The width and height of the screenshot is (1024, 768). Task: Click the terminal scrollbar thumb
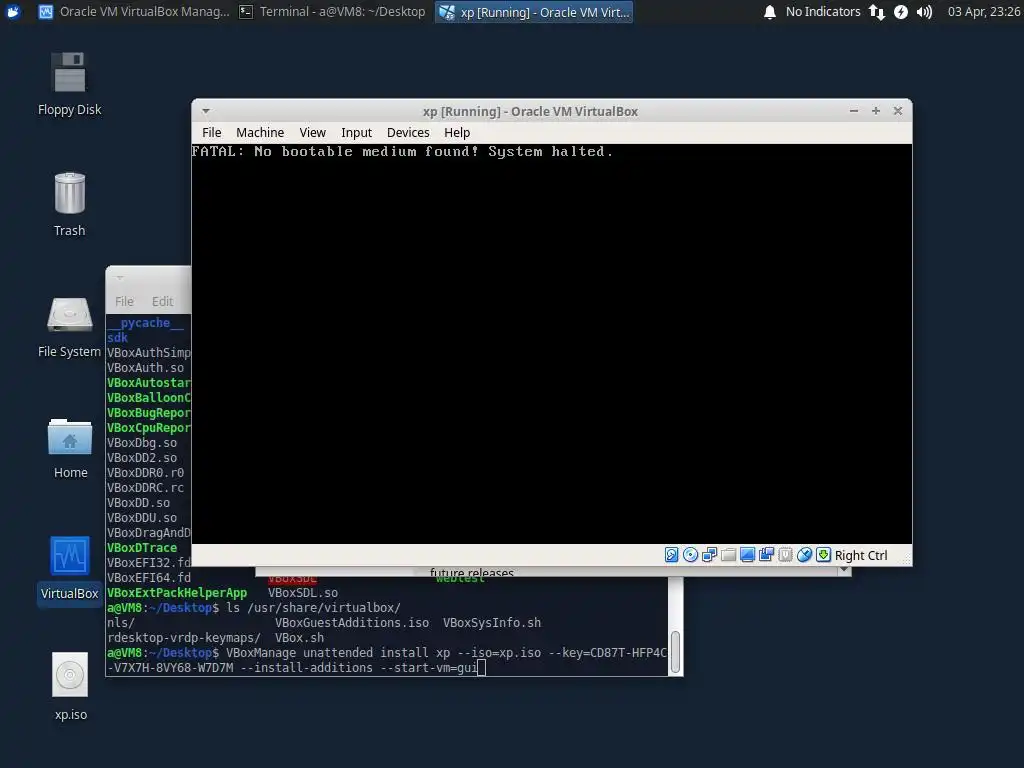[675, 651]
